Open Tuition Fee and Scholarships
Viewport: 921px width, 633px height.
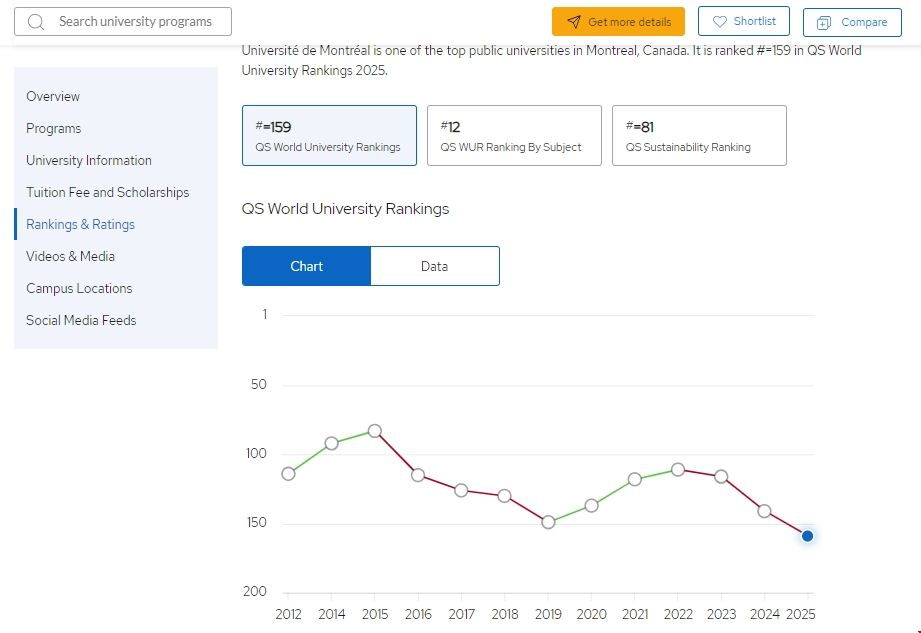107,193
